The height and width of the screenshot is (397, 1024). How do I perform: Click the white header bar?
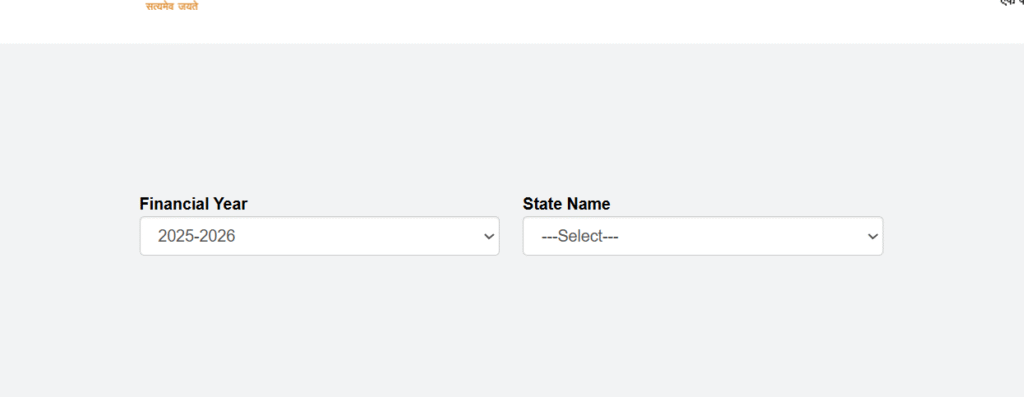[x=512, y=22]
